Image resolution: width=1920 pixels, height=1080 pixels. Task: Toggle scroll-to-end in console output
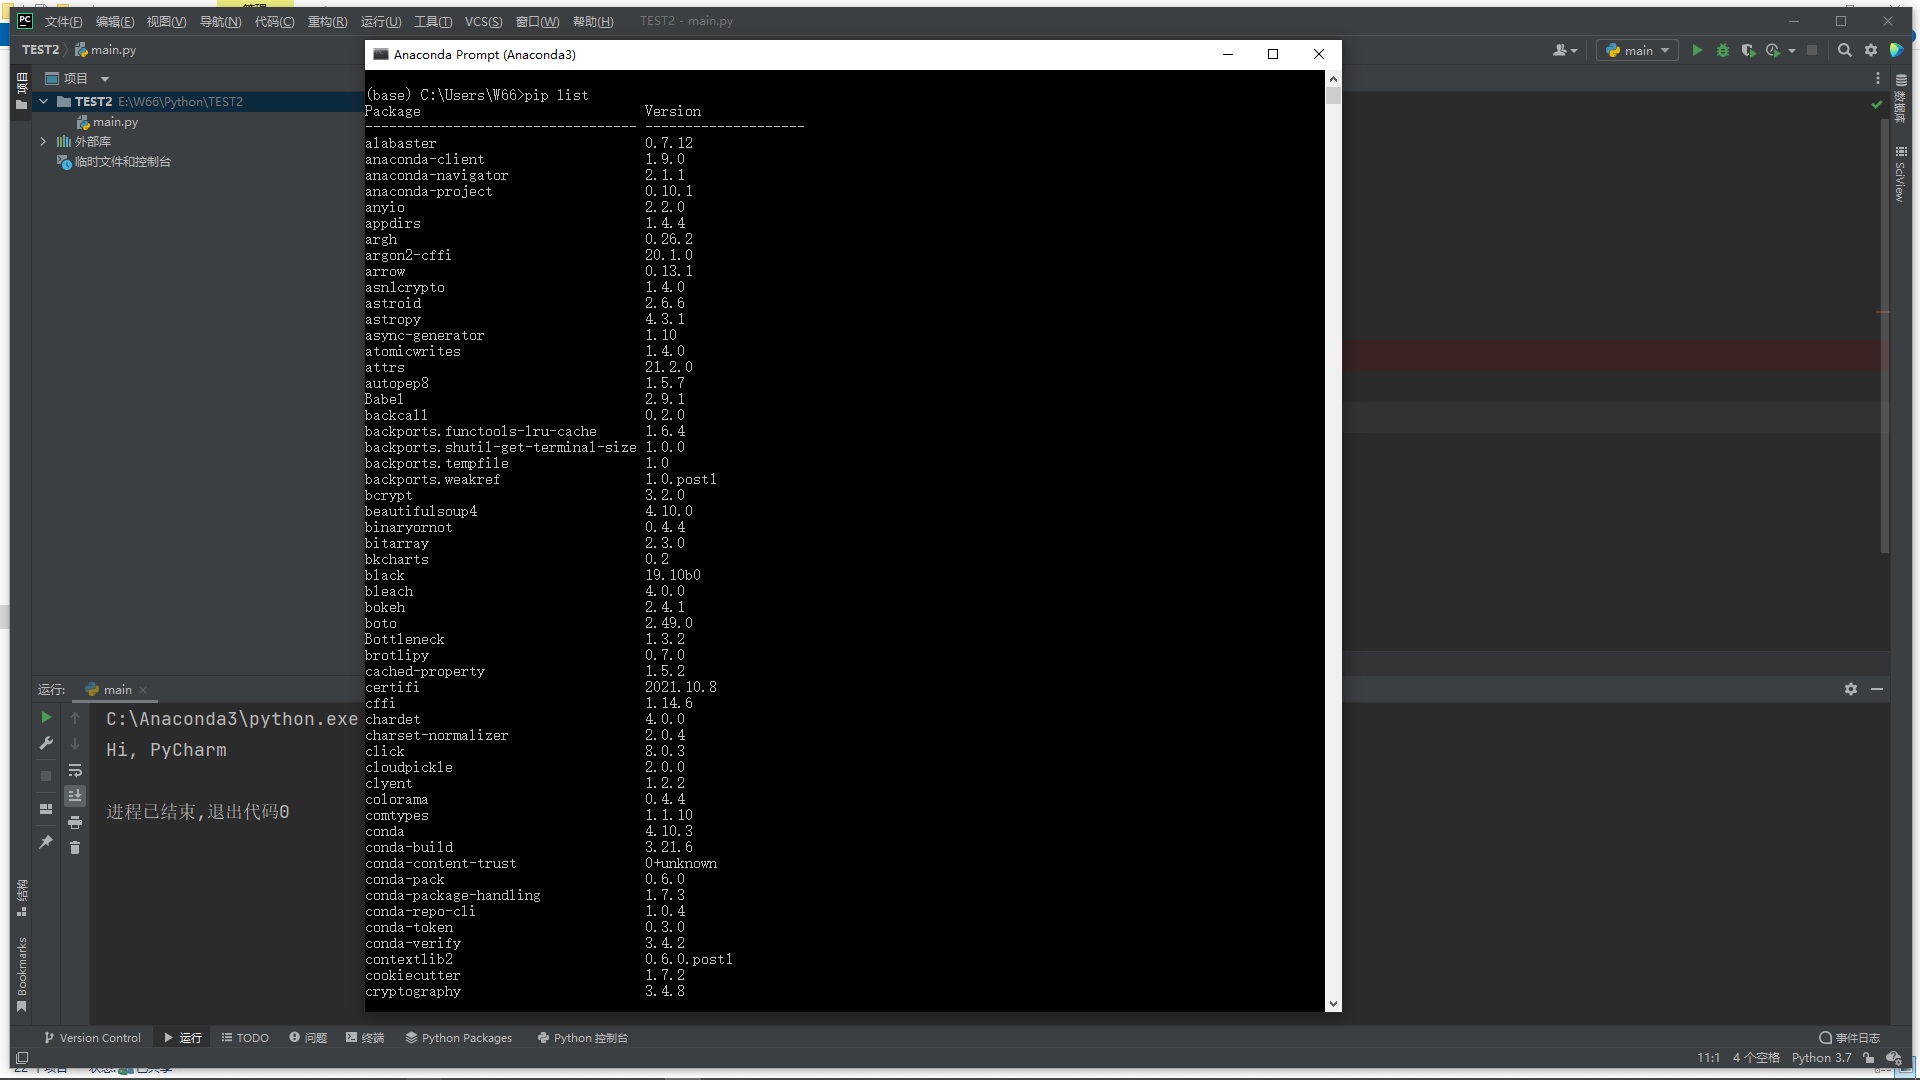tap(75, 796)
